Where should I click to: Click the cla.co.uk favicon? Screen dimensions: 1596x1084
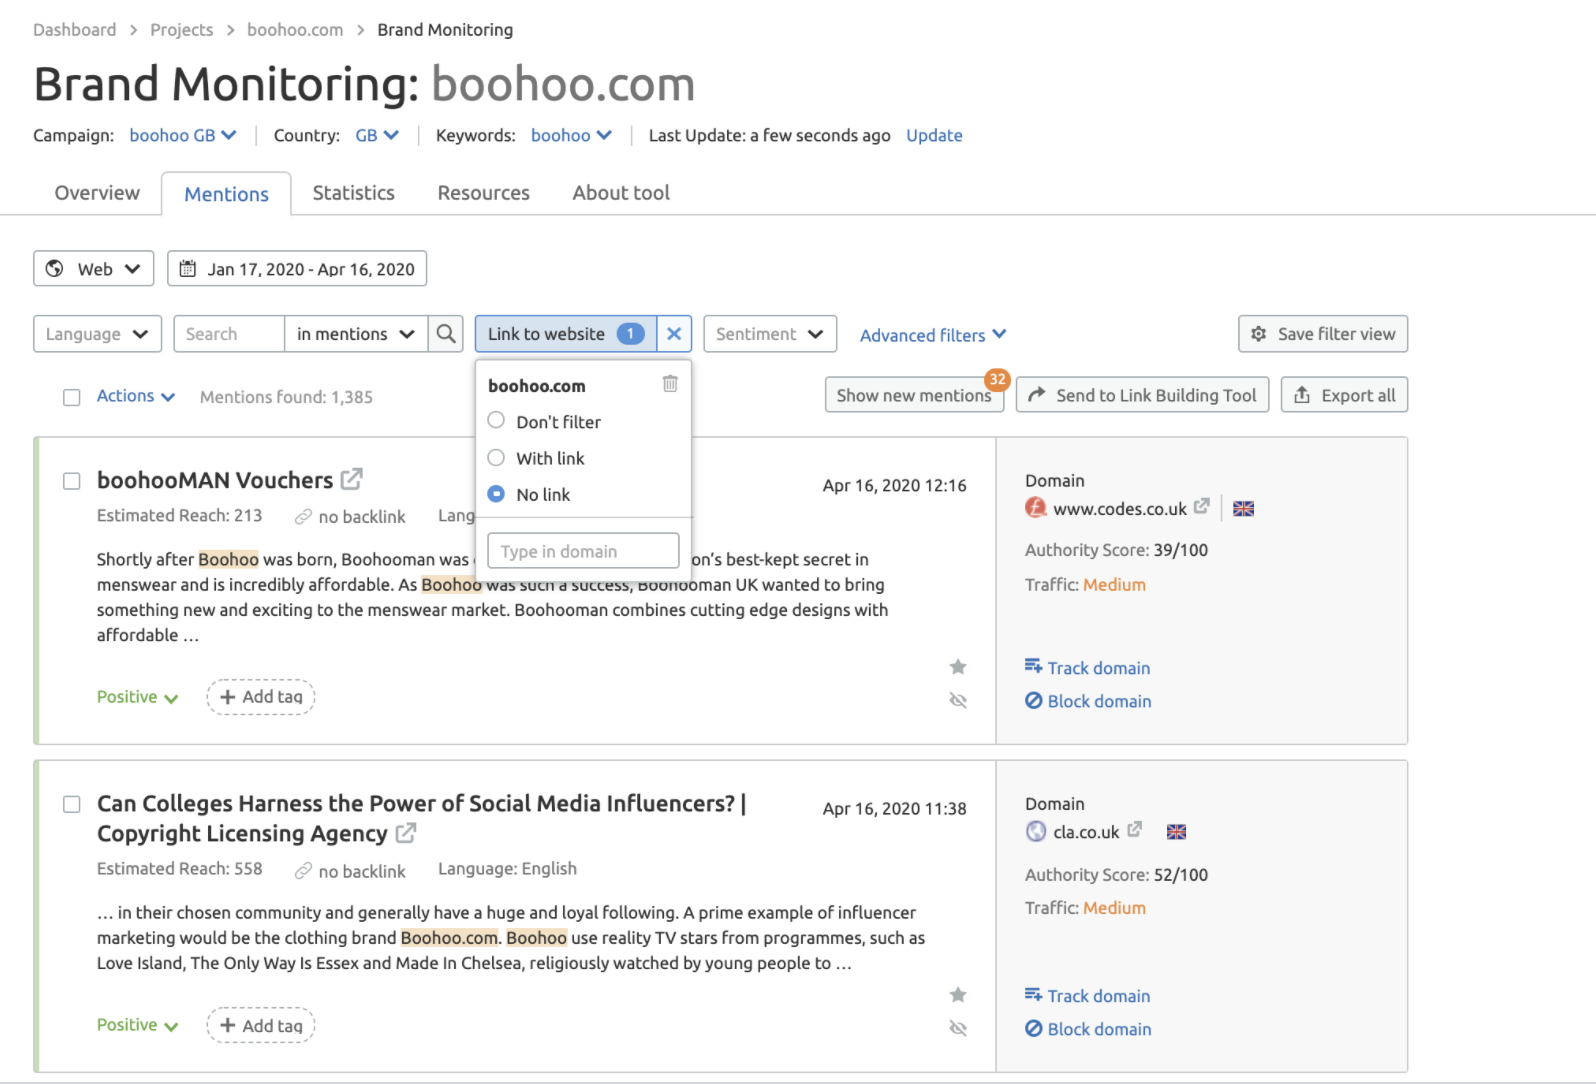(1036, 831)
